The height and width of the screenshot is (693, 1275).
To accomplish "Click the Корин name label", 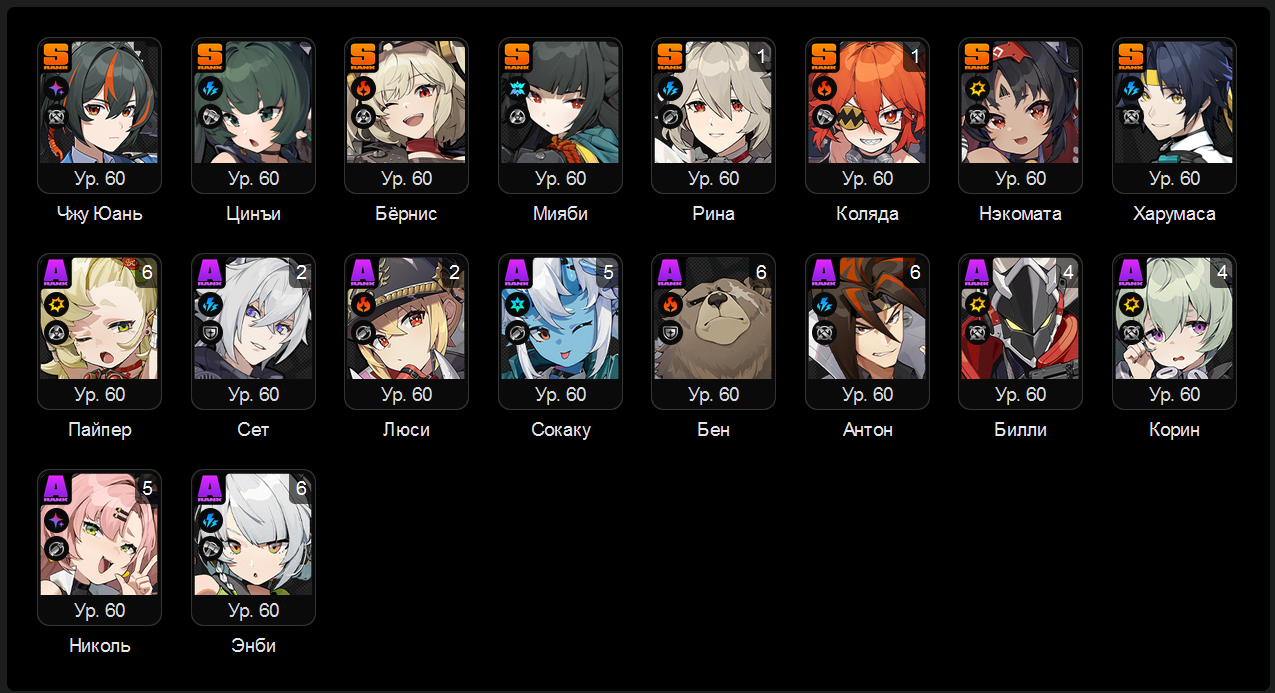I will point(1175,430).
